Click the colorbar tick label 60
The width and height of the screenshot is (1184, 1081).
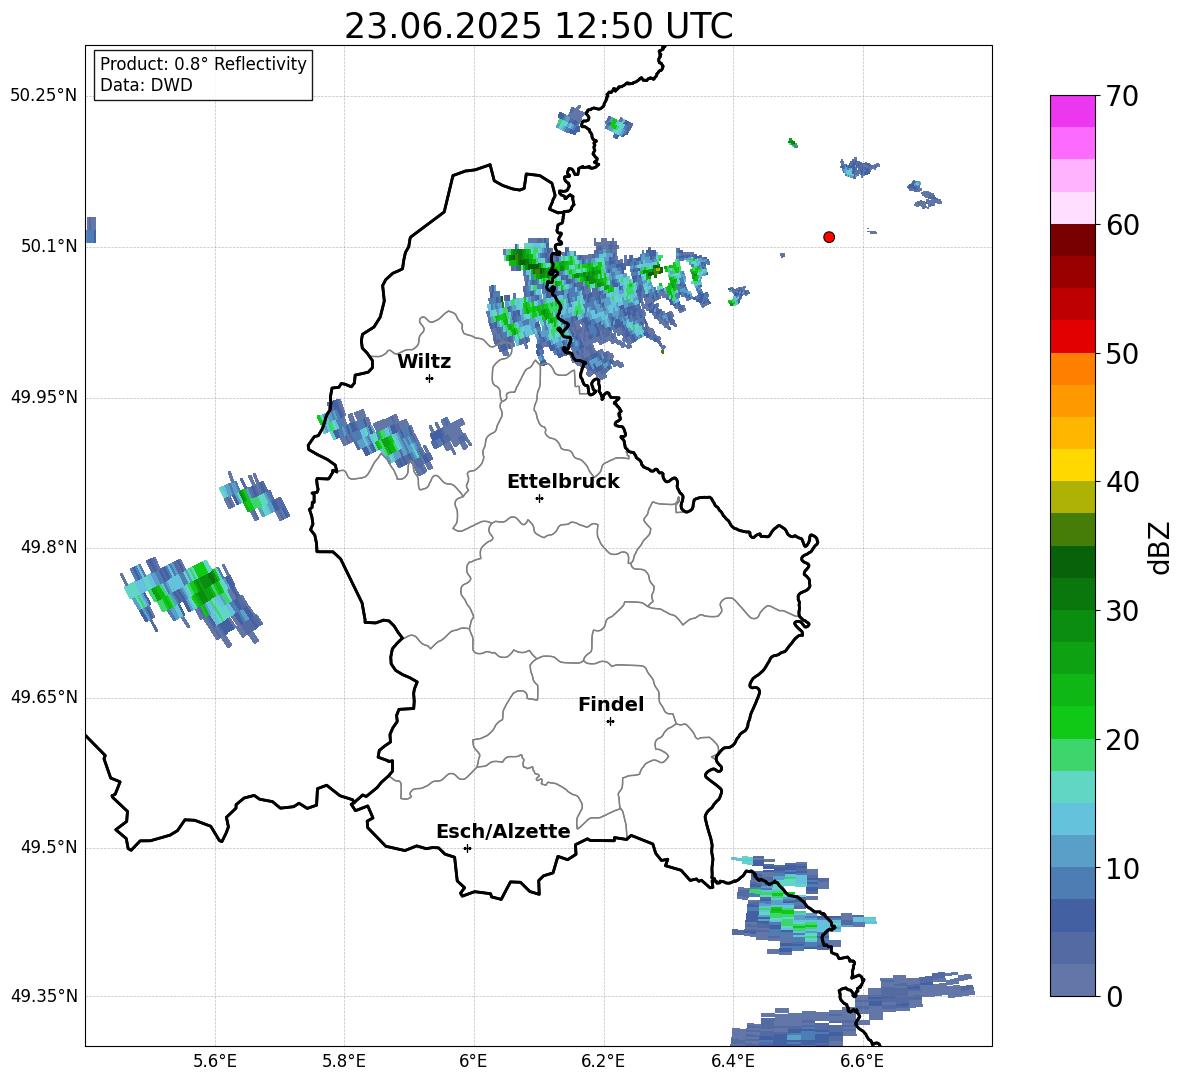click(x=1121, y=225)
